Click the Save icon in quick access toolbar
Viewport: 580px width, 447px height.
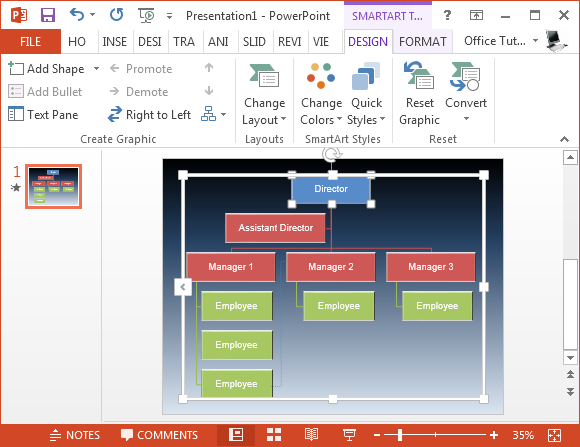[48, 16]
